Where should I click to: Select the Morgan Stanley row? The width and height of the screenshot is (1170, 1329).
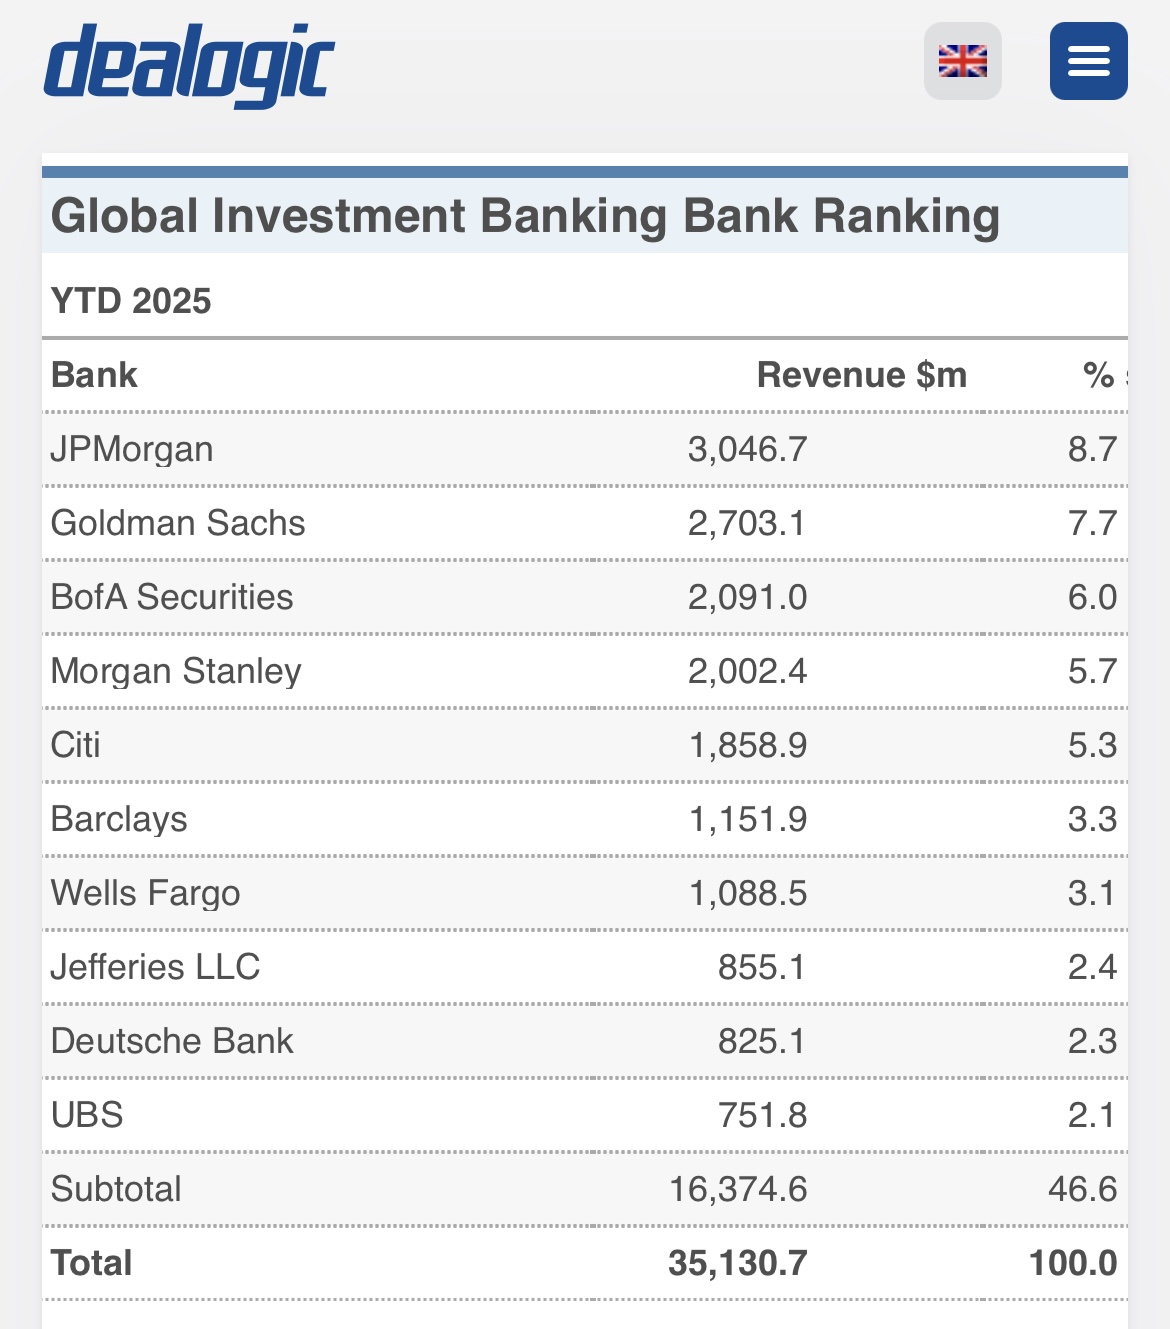(176, 671)
